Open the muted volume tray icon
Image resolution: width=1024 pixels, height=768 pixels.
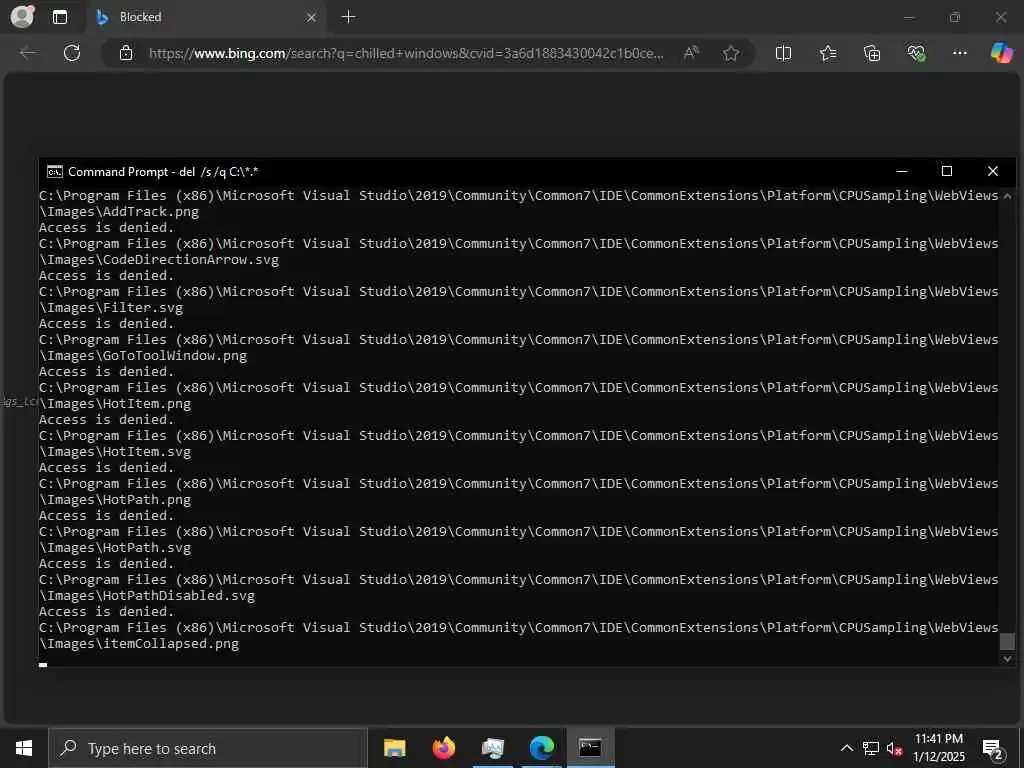(895, 748)
